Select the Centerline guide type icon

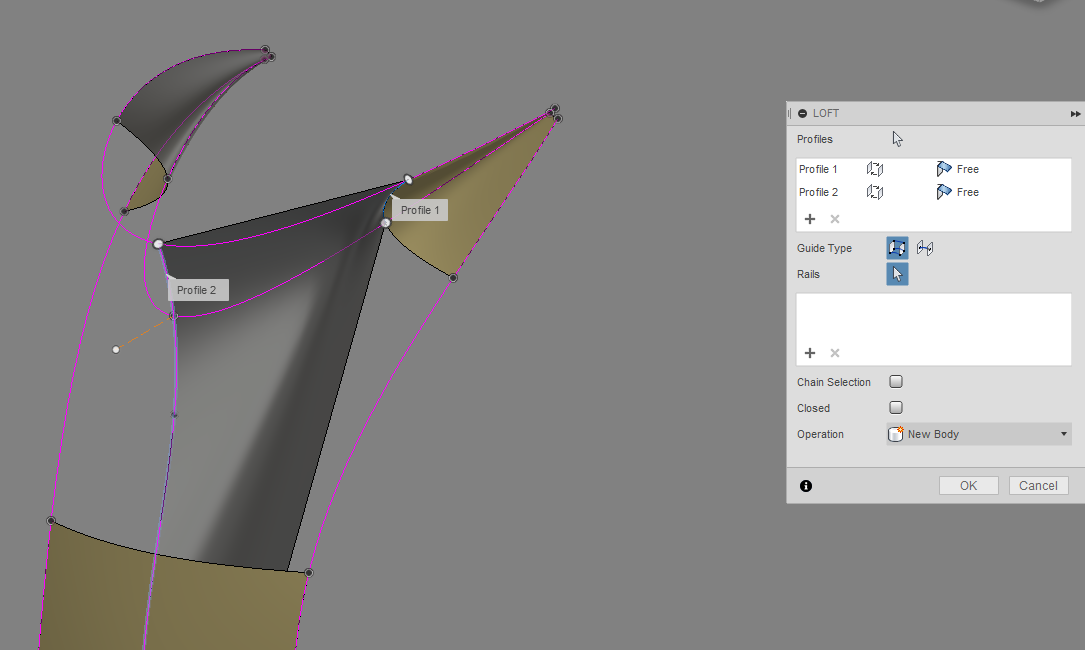[925, 248]
